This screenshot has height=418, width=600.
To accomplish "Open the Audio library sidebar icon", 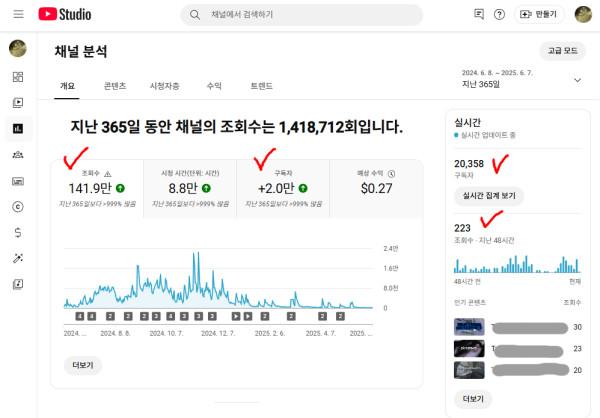I will 18,284.
